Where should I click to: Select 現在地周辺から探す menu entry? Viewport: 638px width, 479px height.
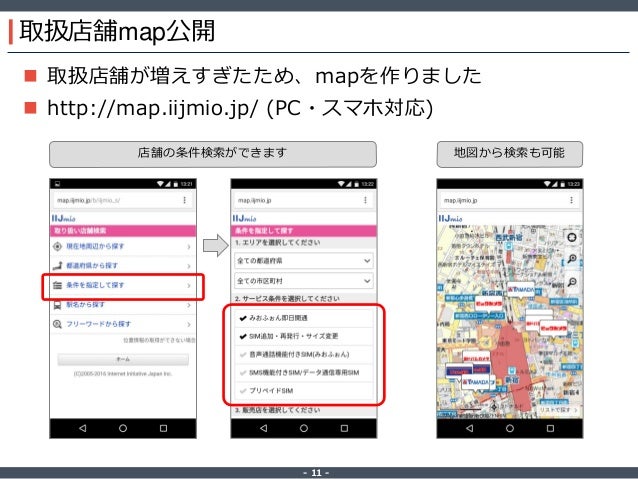click(x=123, y=246)
